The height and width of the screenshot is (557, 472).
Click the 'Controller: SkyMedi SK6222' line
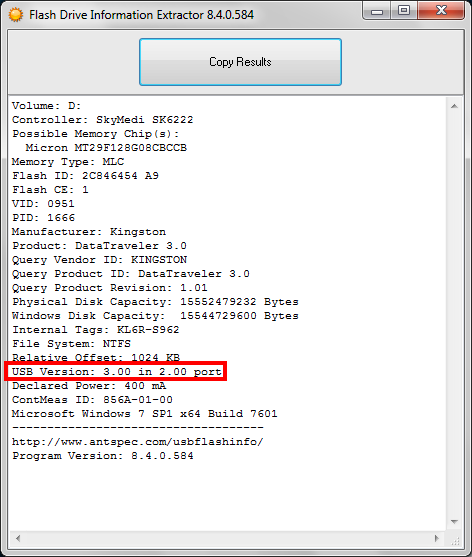tap(103, 120)
